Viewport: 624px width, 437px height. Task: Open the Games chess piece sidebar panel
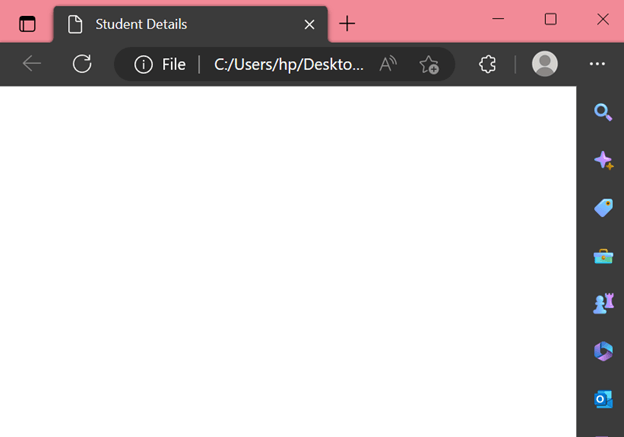pos(602,304)
